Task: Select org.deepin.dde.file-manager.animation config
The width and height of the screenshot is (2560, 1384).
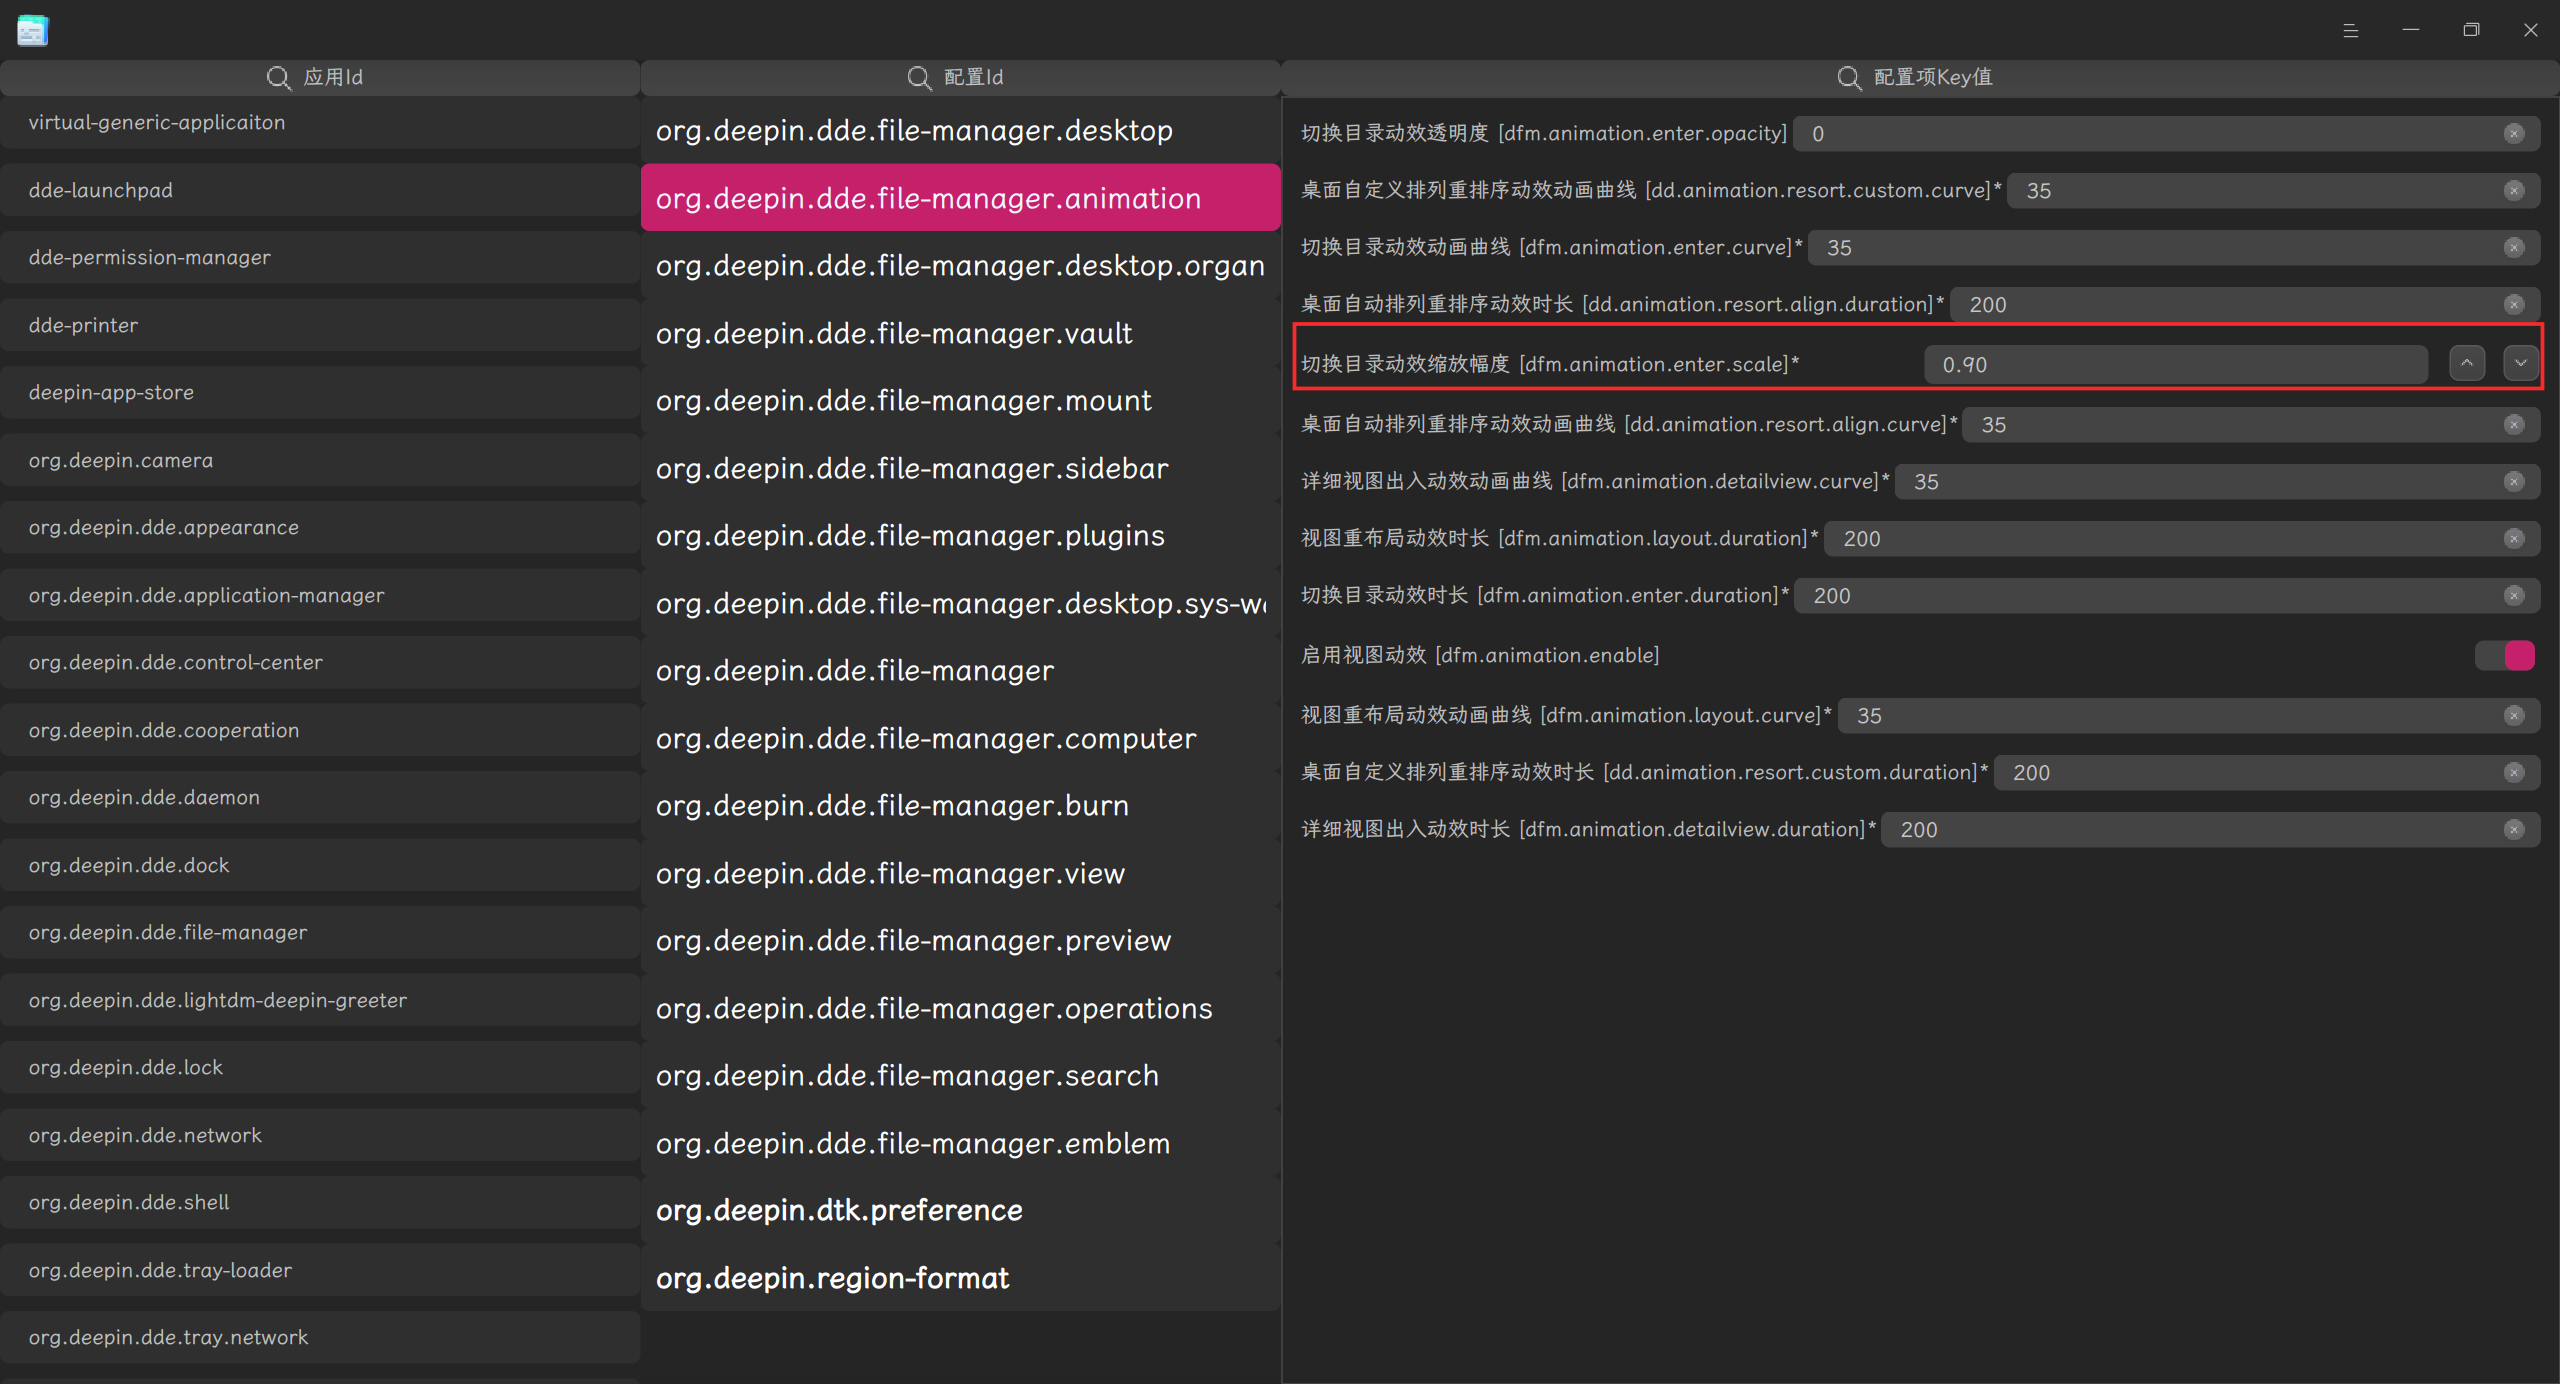Action: pos(960,198)
